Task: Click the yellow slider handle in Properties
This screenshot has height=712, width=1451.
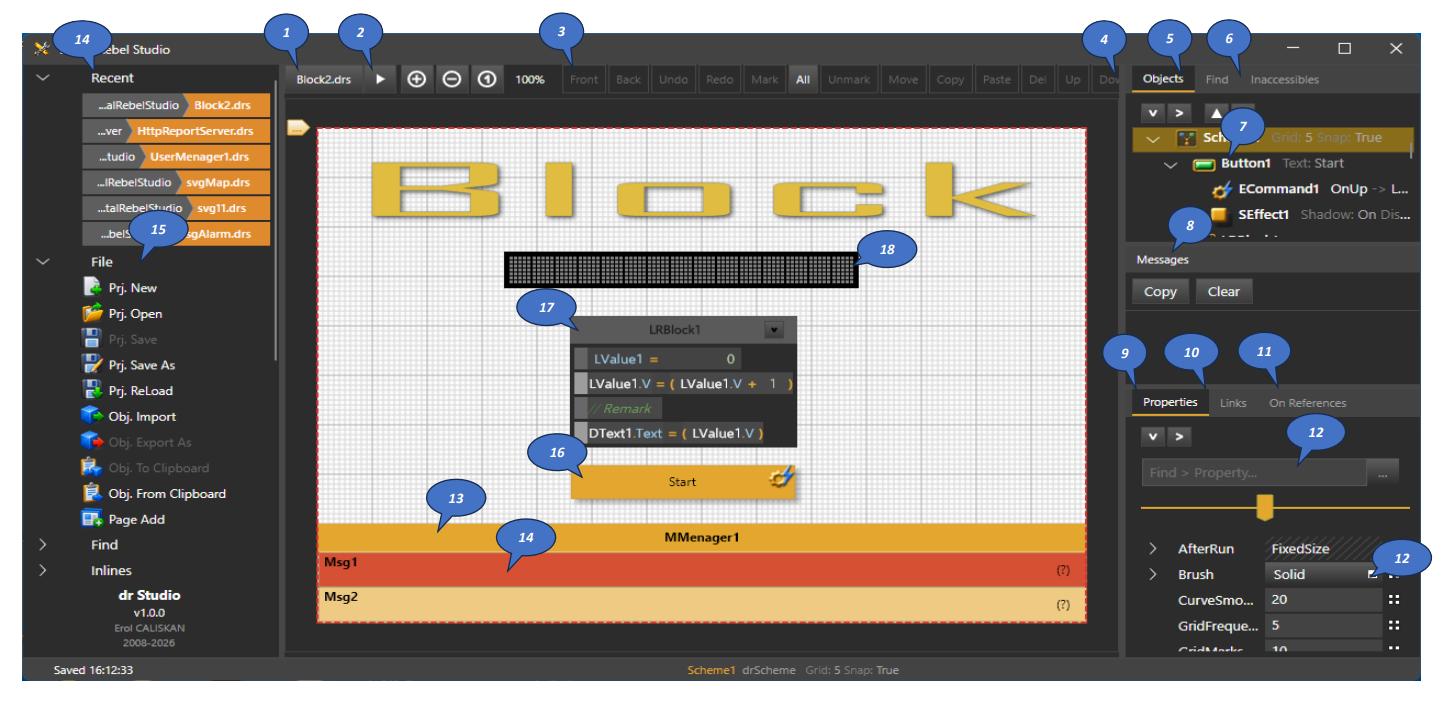Action: 1264,507
